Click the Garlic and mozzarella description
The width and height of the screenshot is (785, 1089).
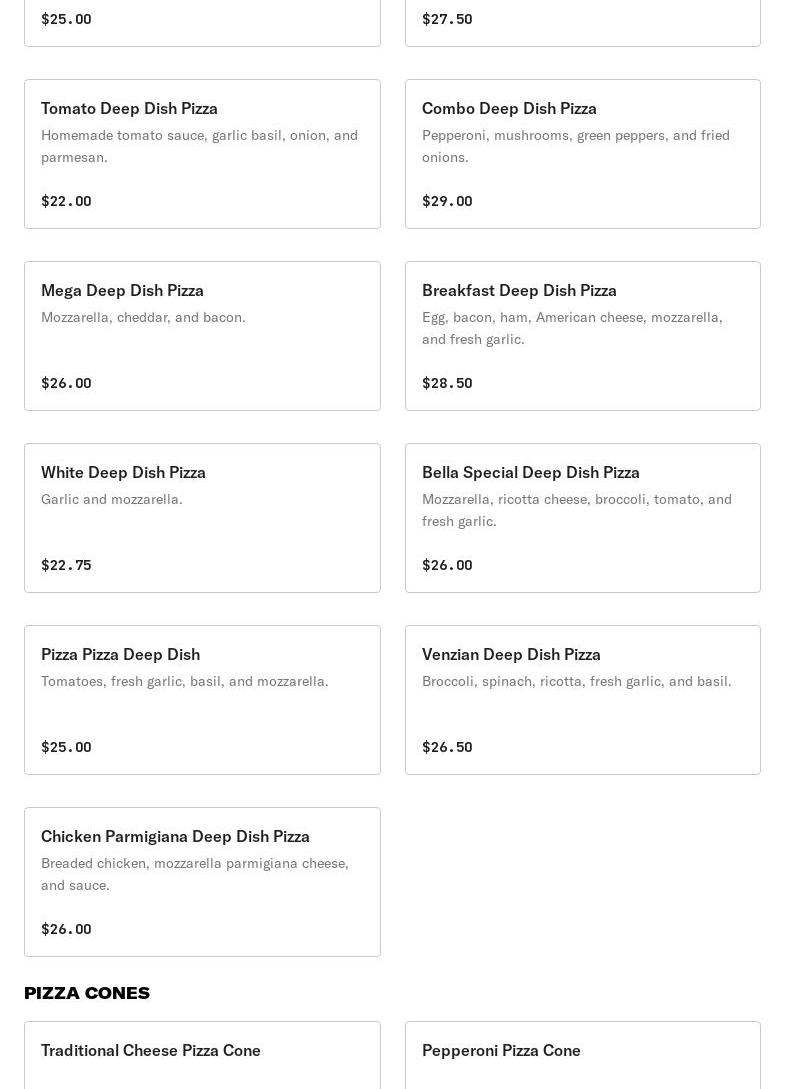click(112, 499)
